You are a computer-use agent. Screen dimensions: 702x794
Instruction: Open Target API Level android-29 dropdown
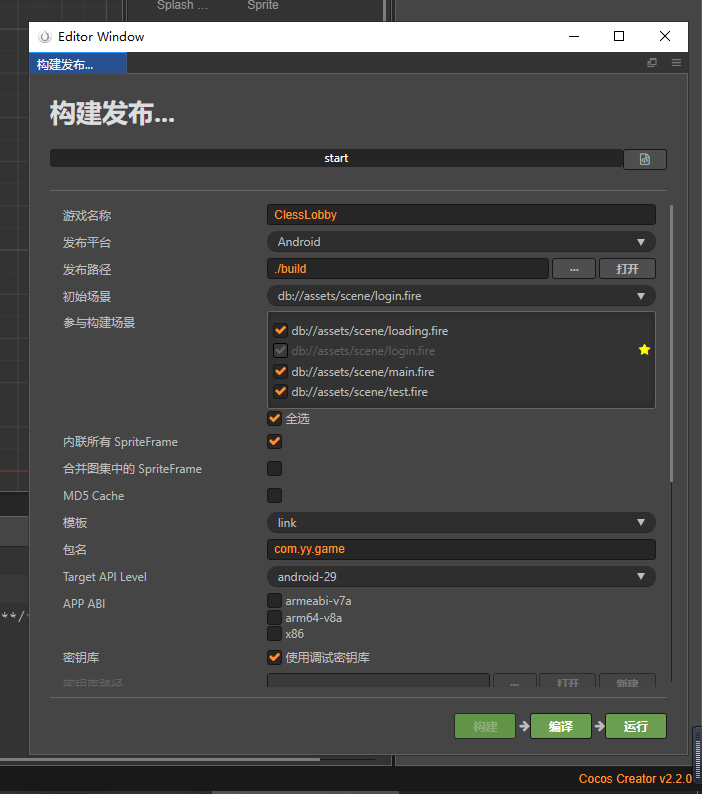[x=461, y=577]
